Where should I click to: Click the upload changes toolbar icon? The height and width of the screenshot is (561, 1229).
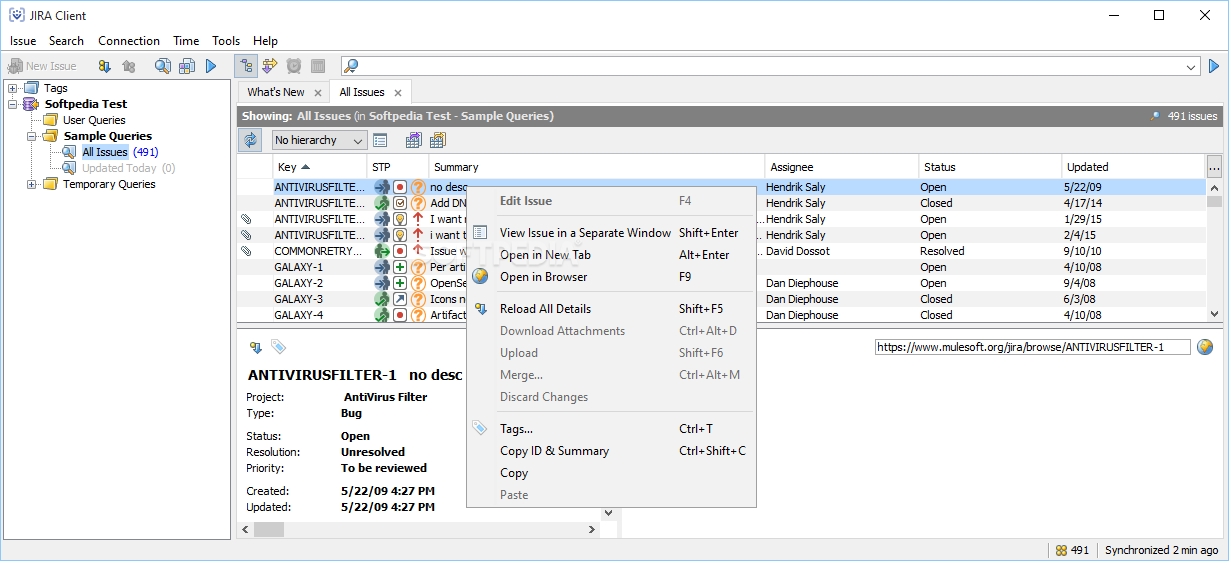(x=128, y=66)
